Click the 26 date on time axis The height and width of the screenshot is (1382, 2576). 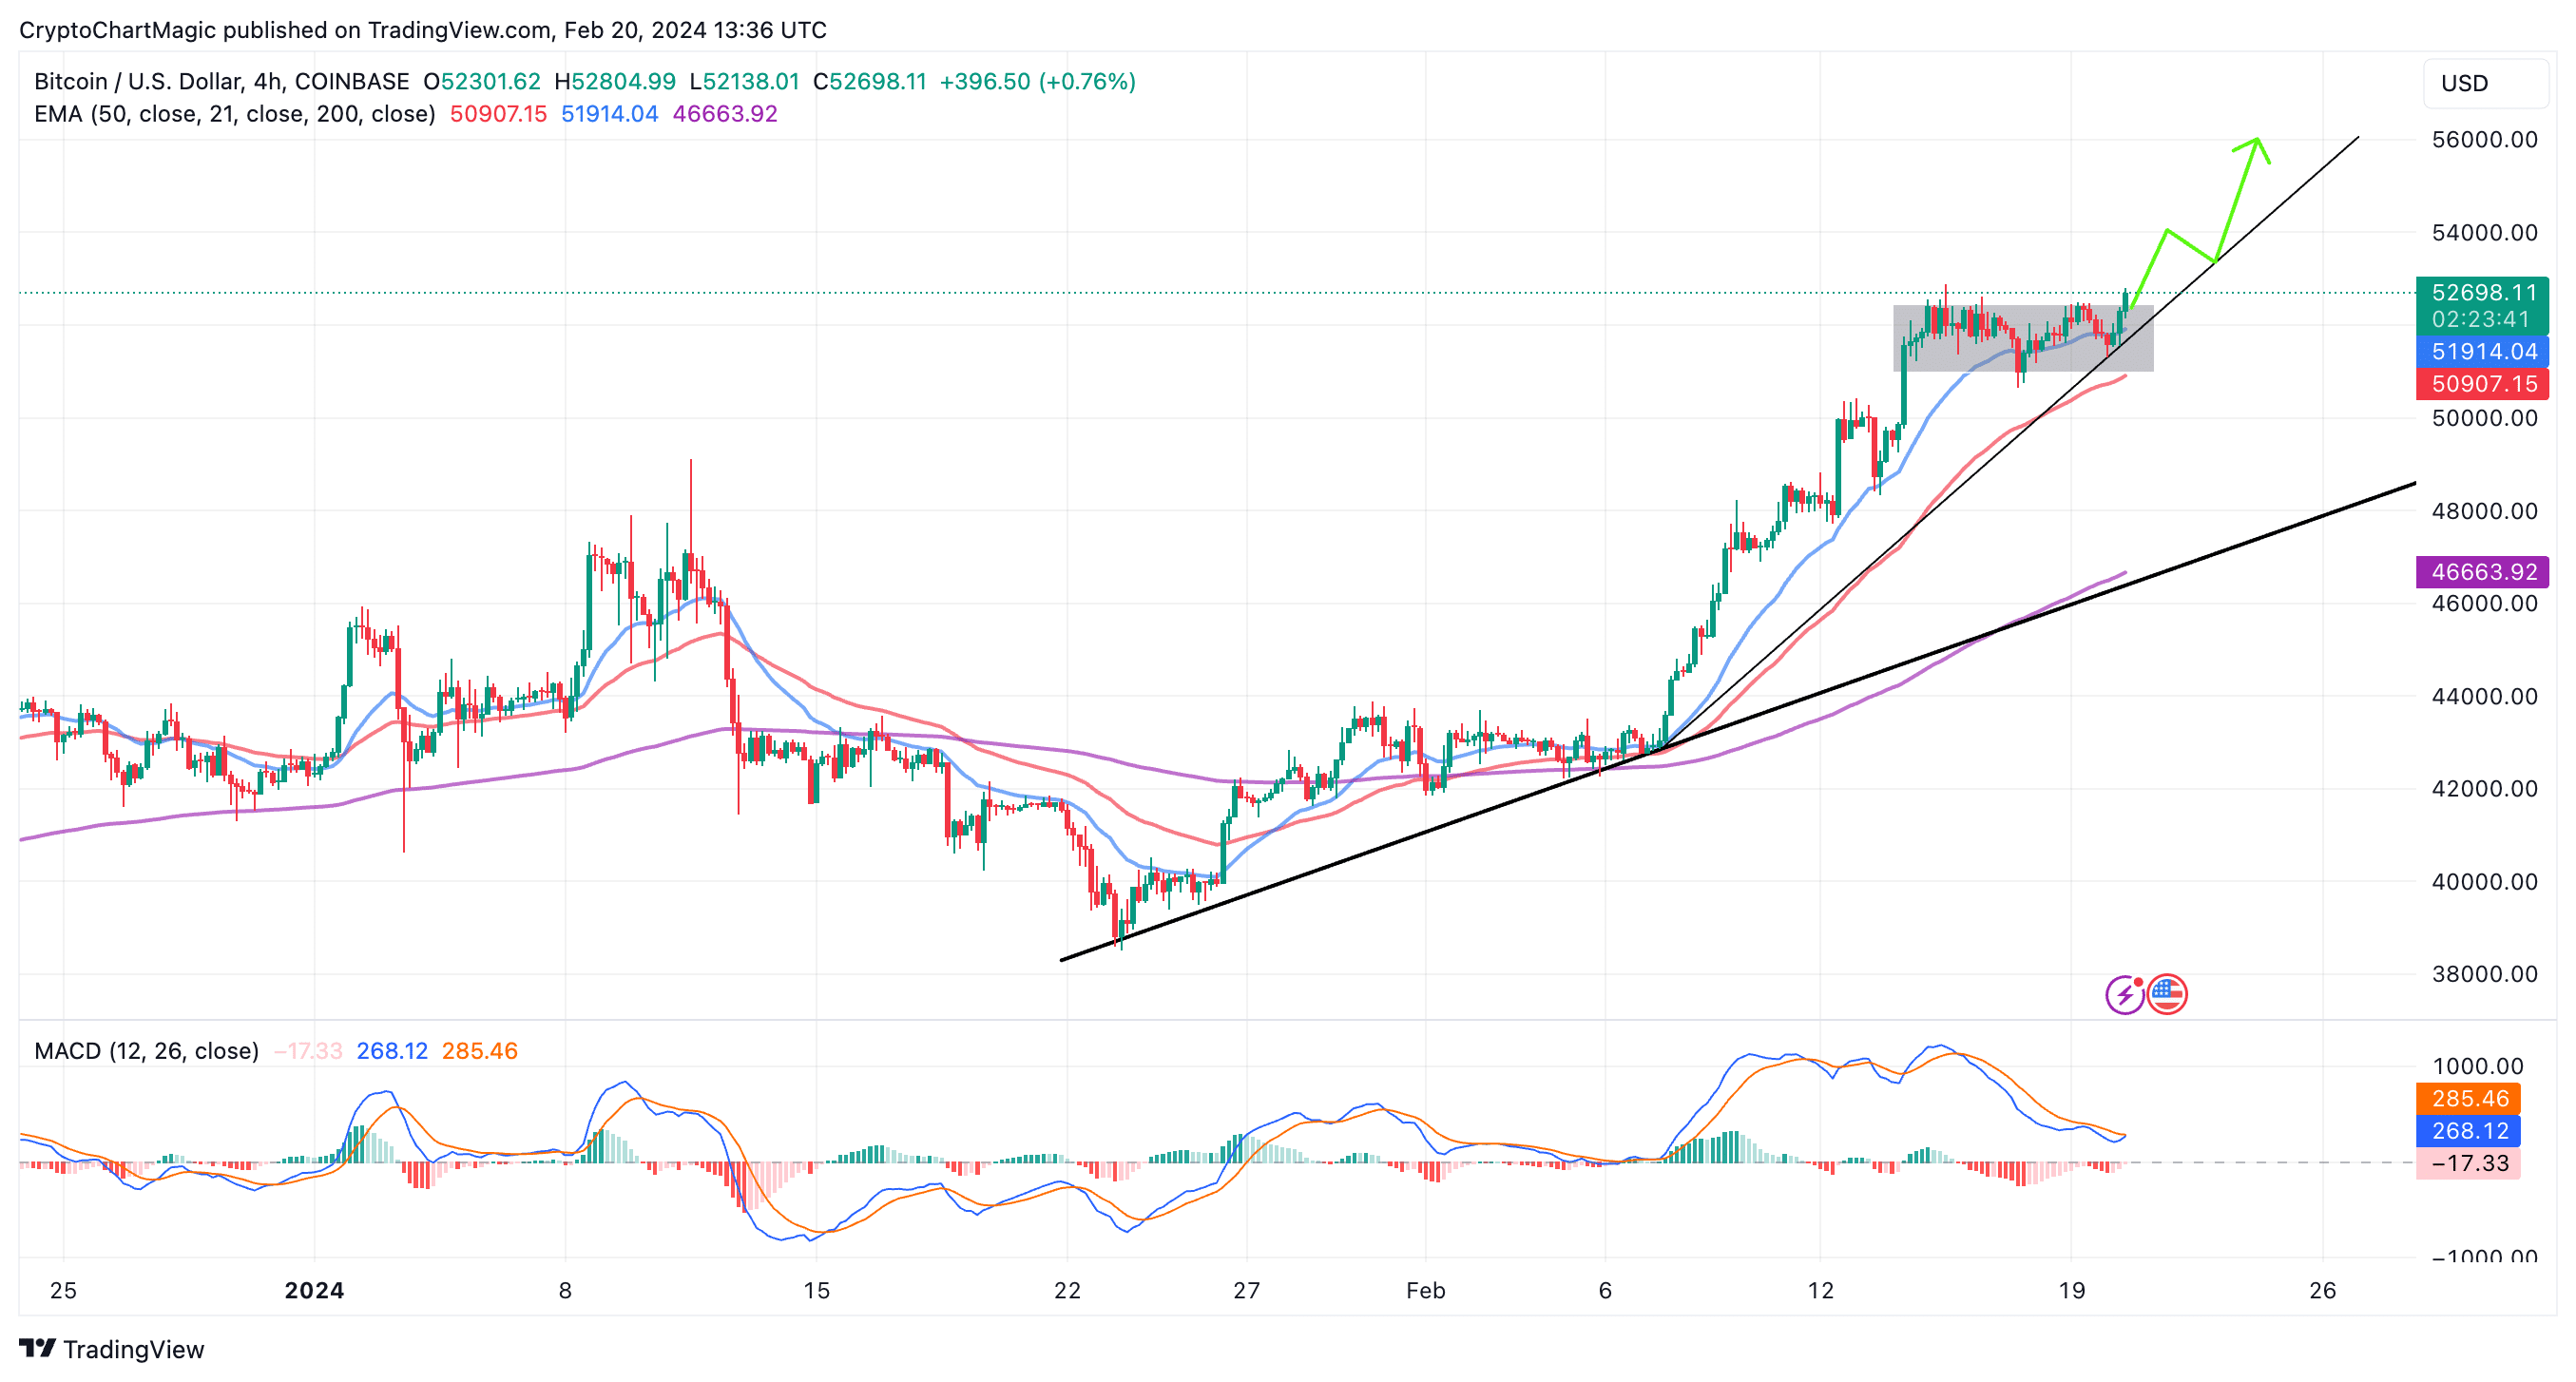2322,1290
